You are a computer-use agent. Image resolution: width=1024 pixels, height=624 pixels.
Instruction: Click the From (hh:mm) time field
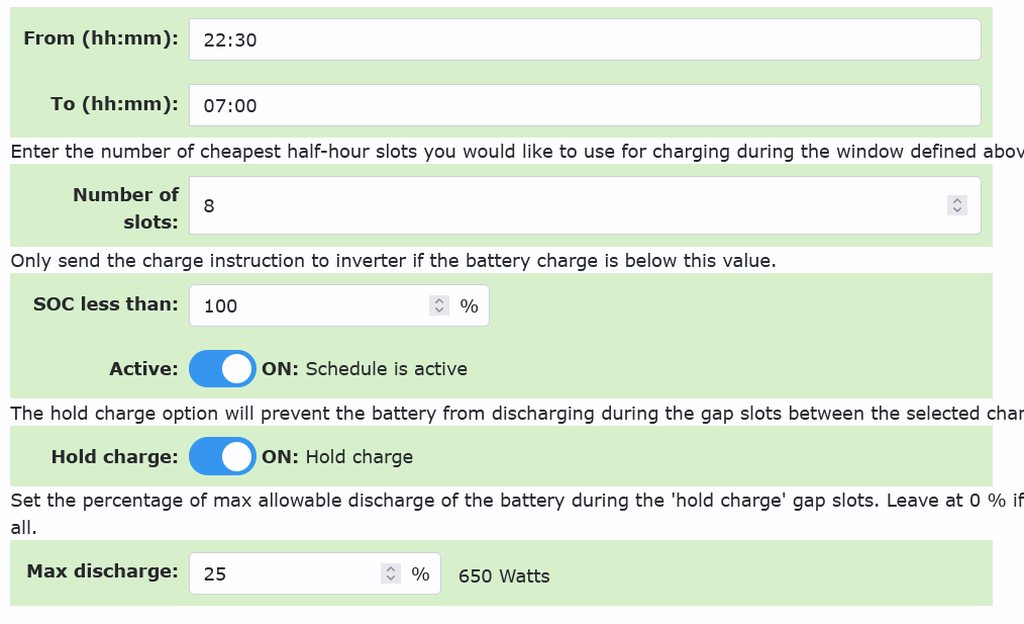[584, 40]
